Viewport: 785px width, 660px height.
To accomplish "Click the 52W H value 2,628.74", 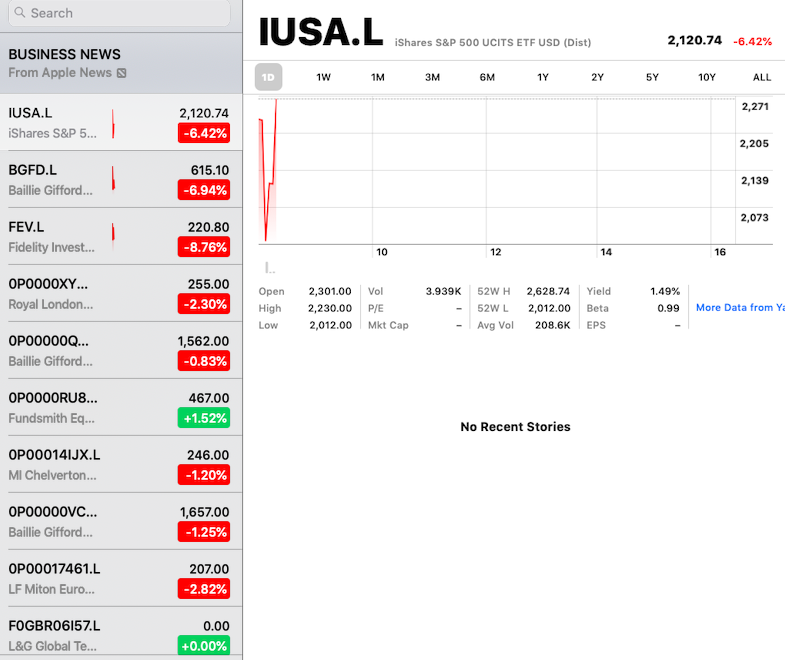I will tap(548, 291).
